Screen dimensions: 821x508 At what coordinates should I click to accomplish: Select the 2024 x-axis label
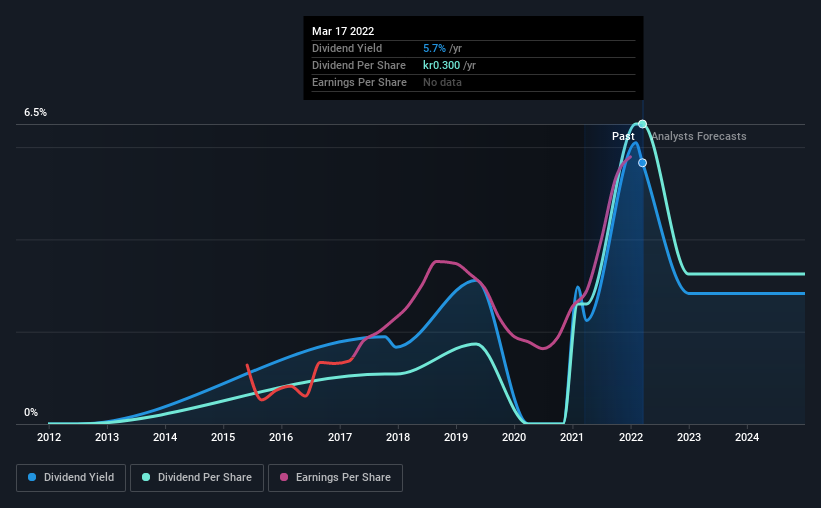(x=747, y=437)
